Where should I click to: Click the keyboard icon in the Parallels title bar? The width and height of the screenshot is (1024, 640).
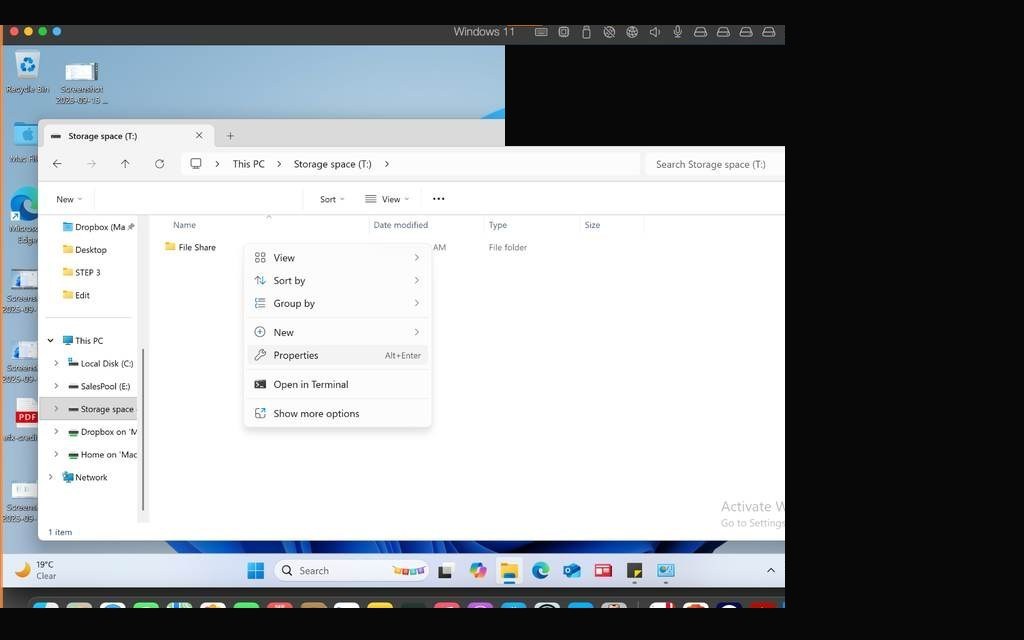541,31
